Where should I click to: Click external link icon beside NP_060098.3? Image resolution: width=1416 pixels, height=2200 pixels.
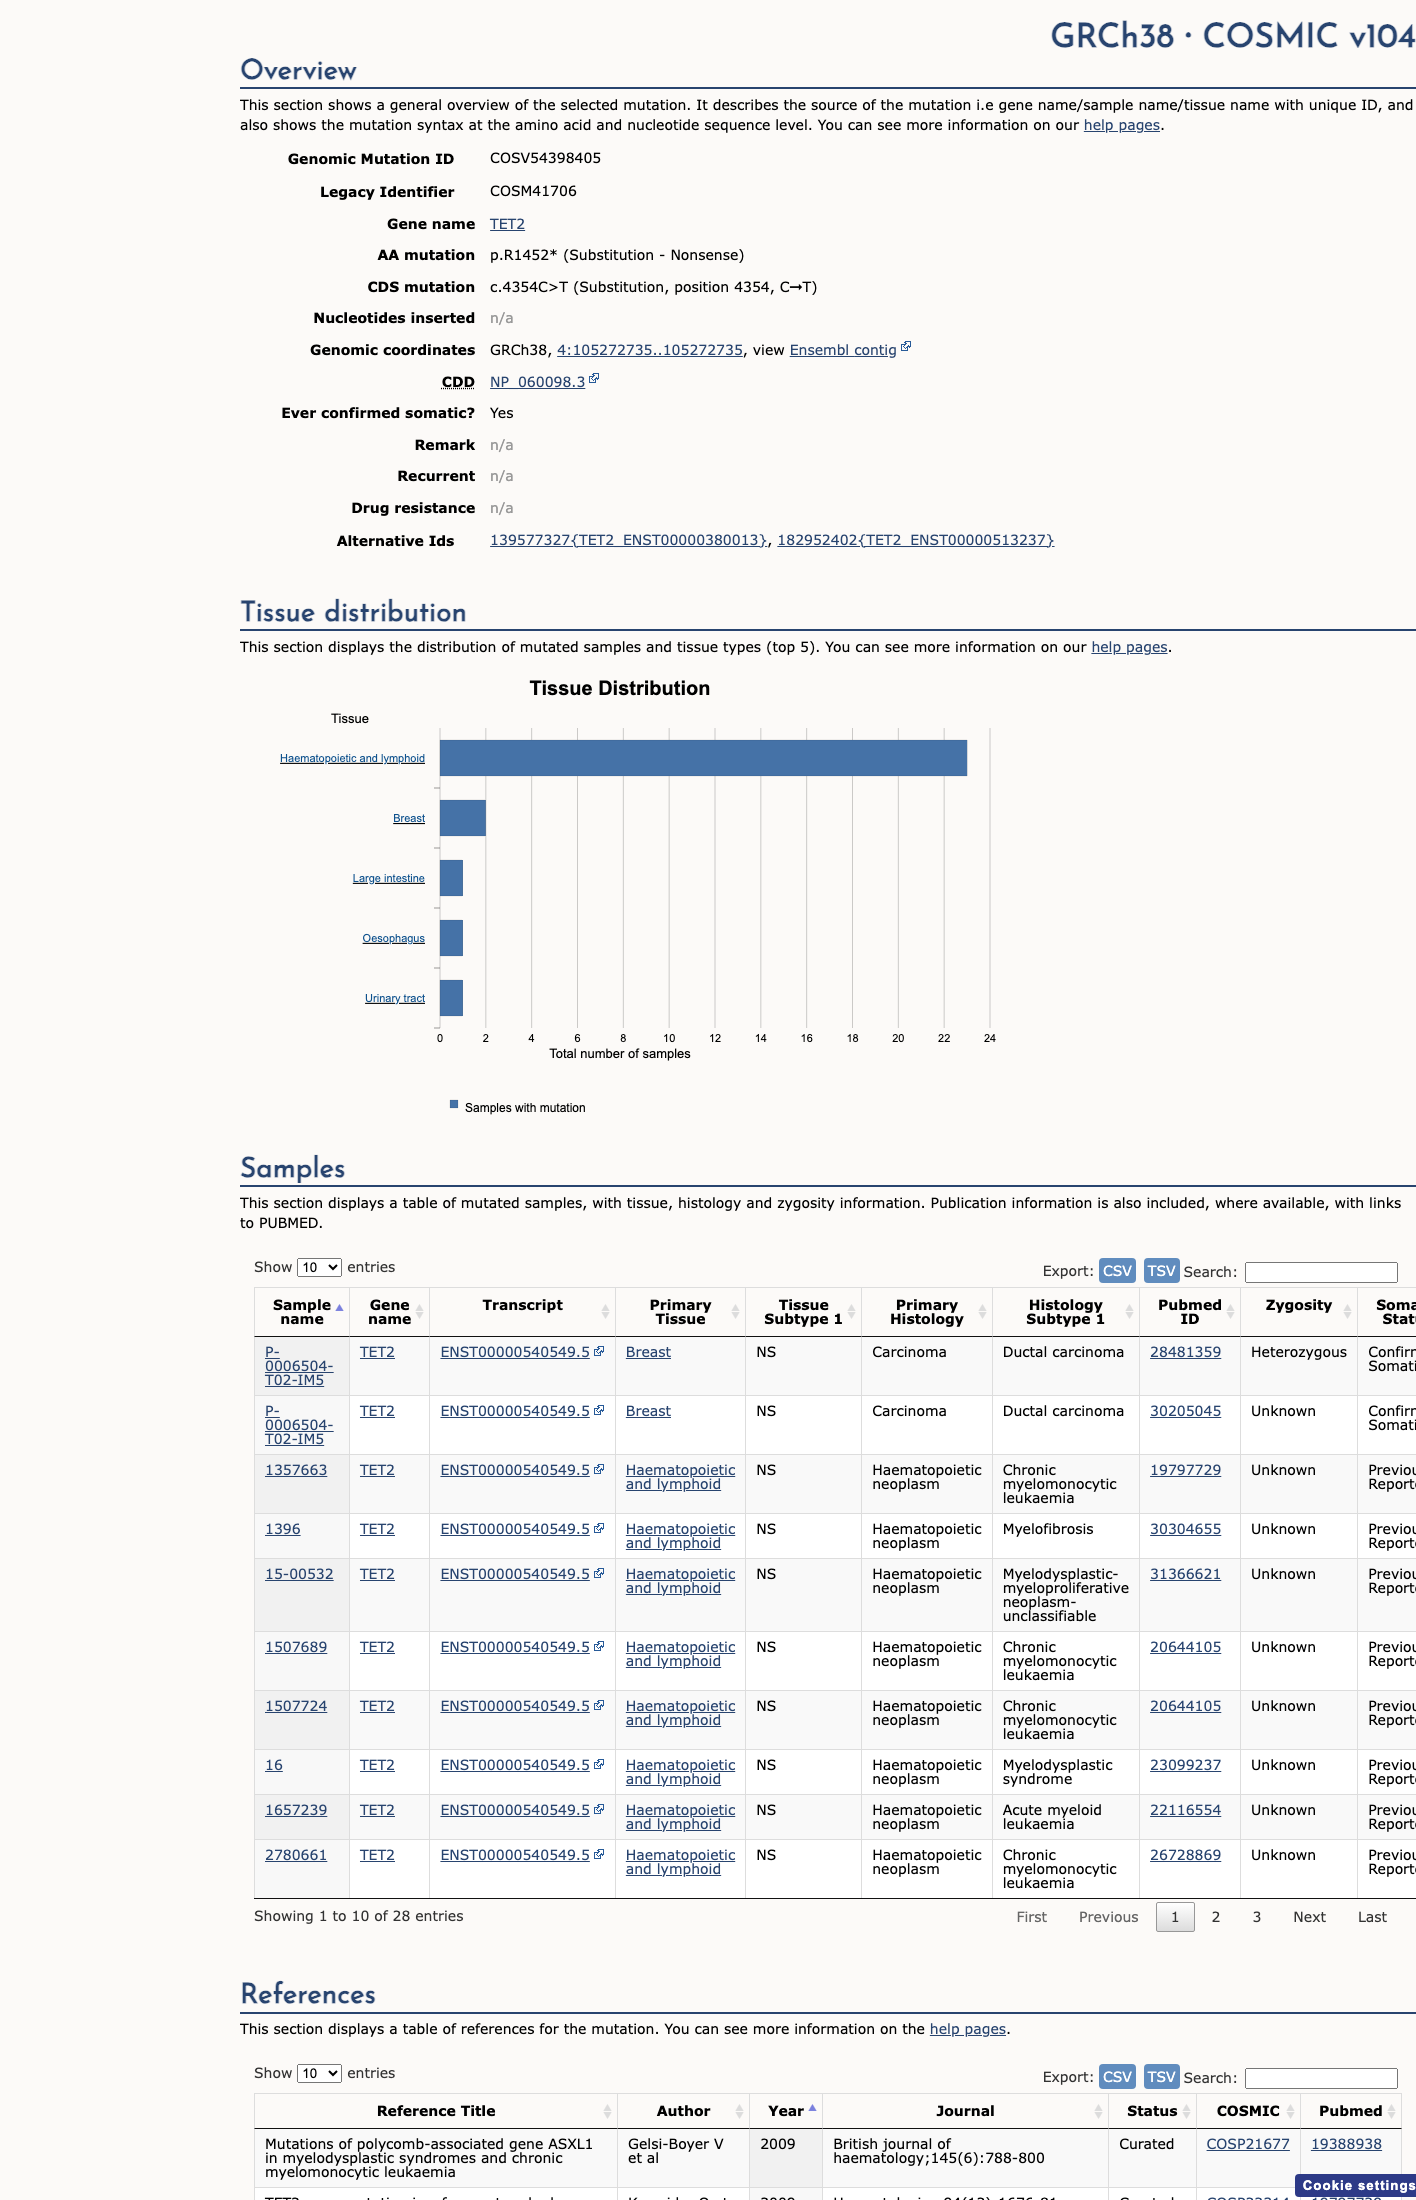(x=594, y=379)
